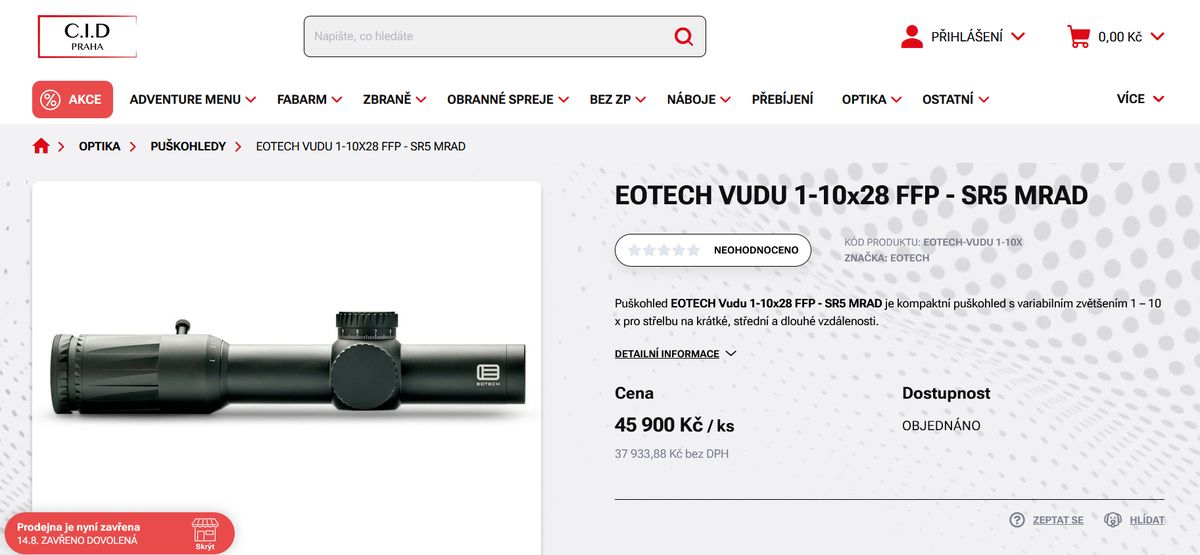
Task: Click the C.I.D Praha logo
Action: pyautogui.click(x=87, y=37)
